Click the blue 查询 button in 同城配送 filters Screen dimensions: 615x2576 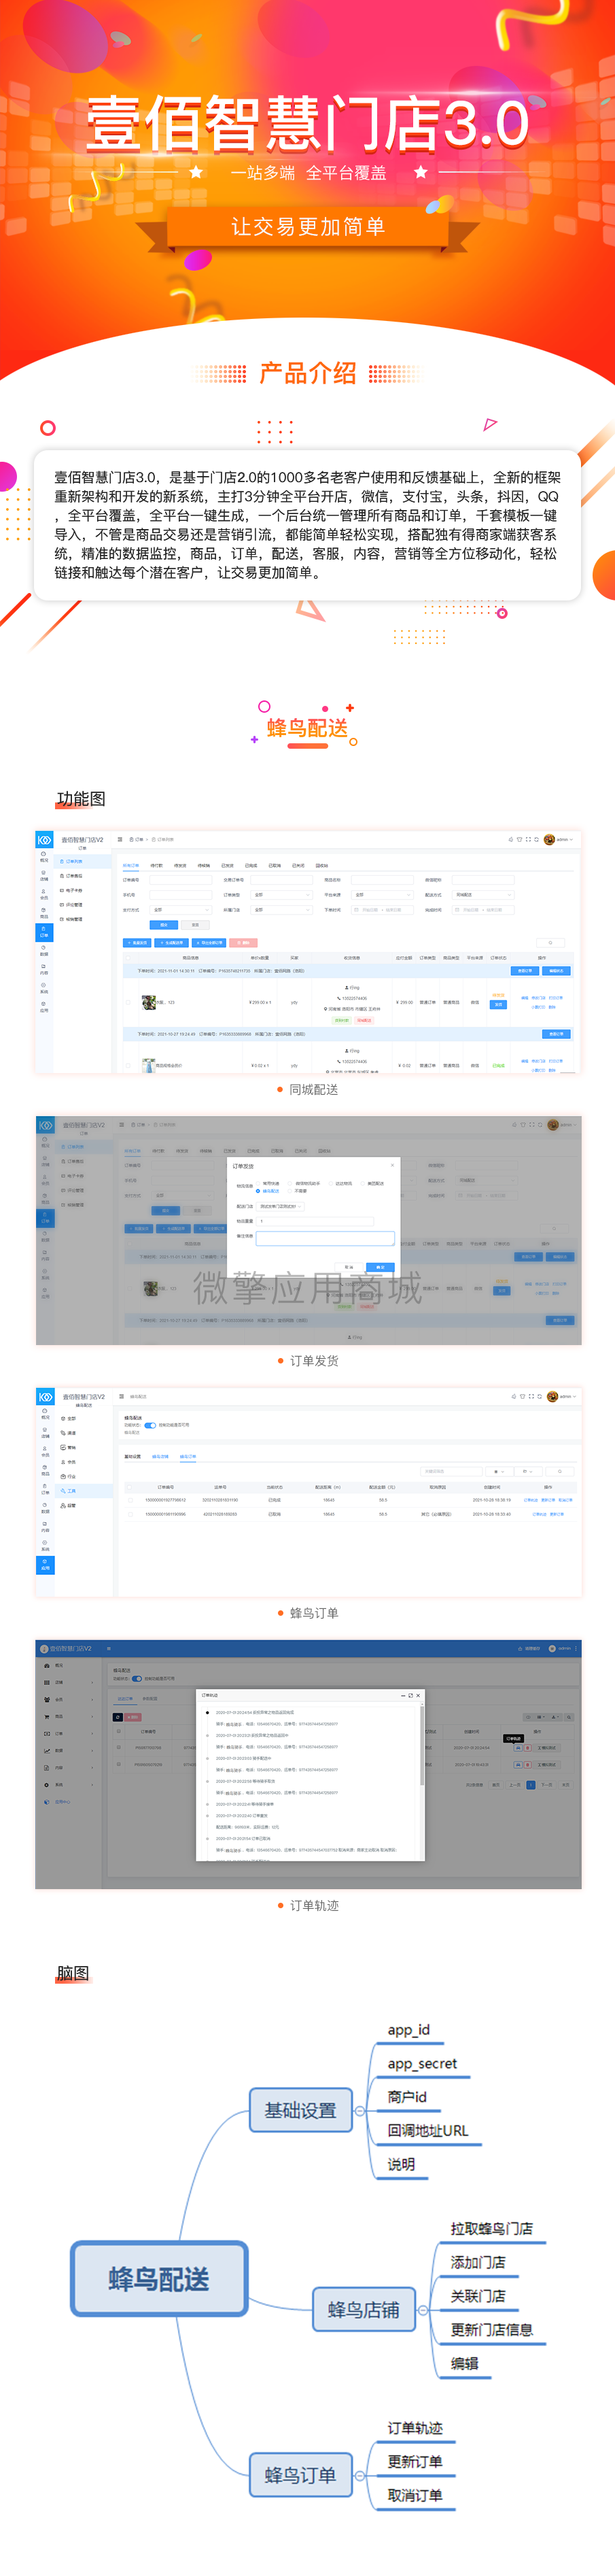tap(164, 925)
